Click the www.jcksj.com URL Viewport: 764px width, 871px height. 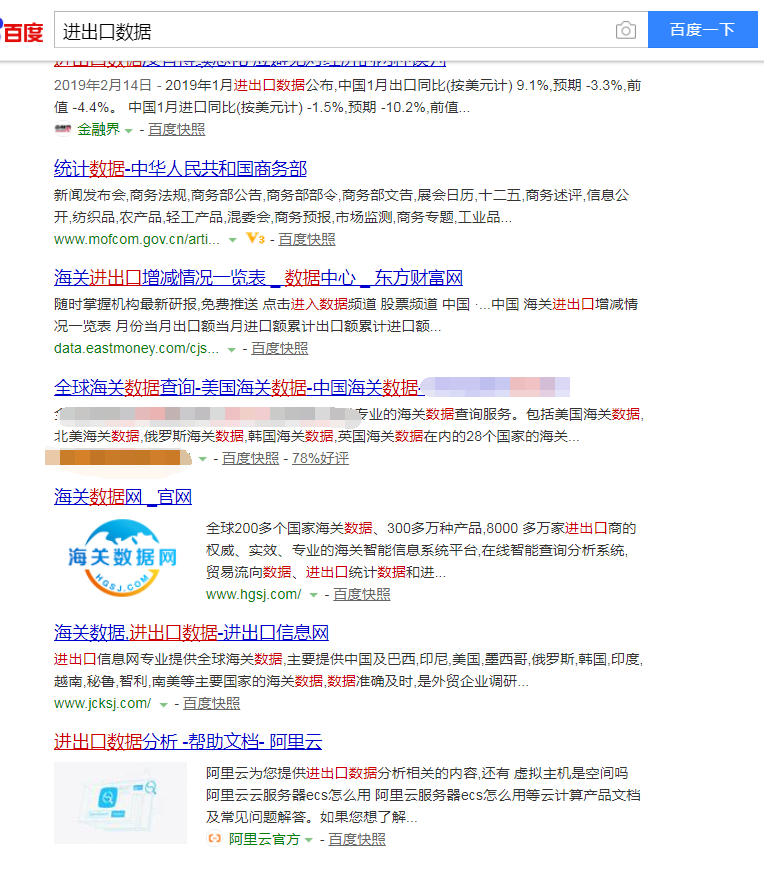pyautogui.click(x=102, y=703)
